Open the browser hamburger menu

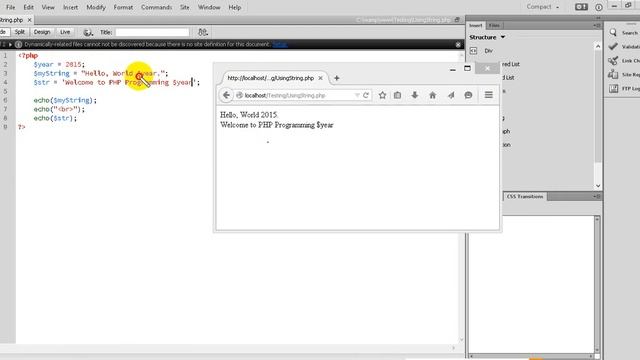pos(489,95)
